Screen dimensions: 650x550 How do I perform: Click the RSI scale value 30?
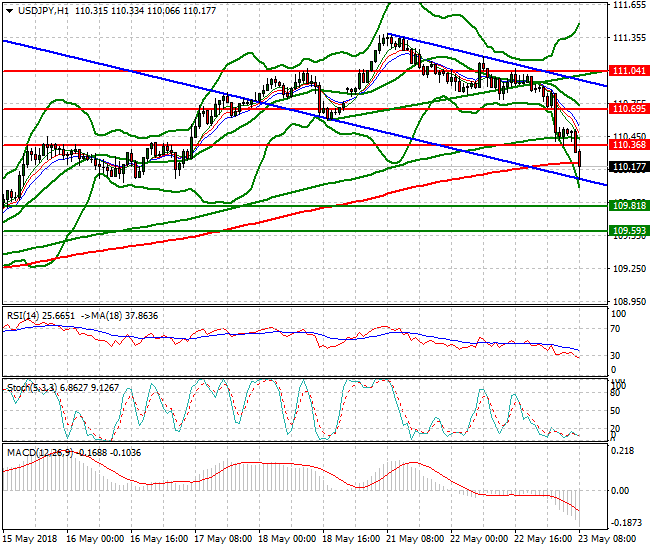[616, 356]
